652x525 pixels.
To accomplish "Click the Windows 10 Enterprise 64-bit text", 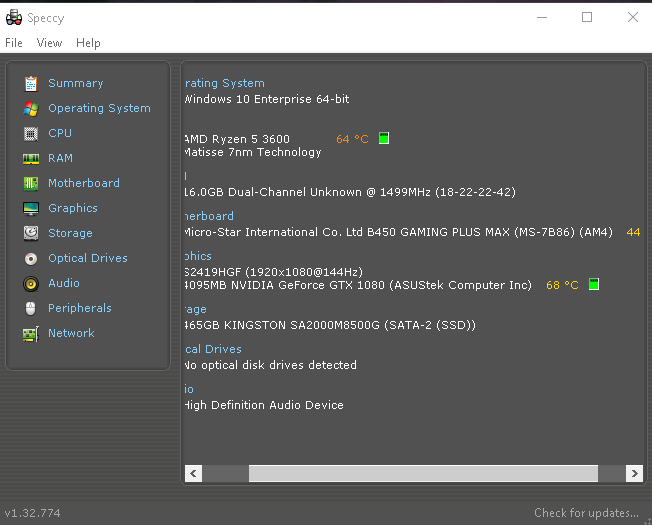I will 267,99.
